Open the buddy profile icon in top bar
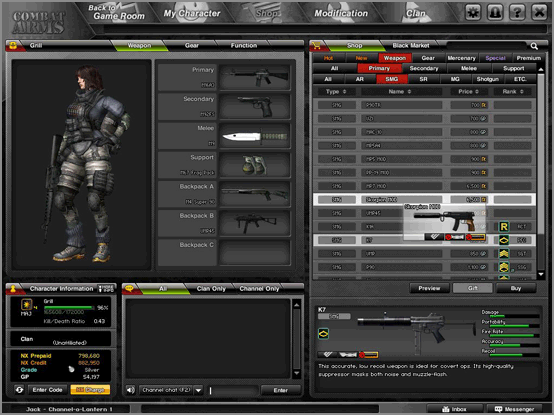 [495, 13]
